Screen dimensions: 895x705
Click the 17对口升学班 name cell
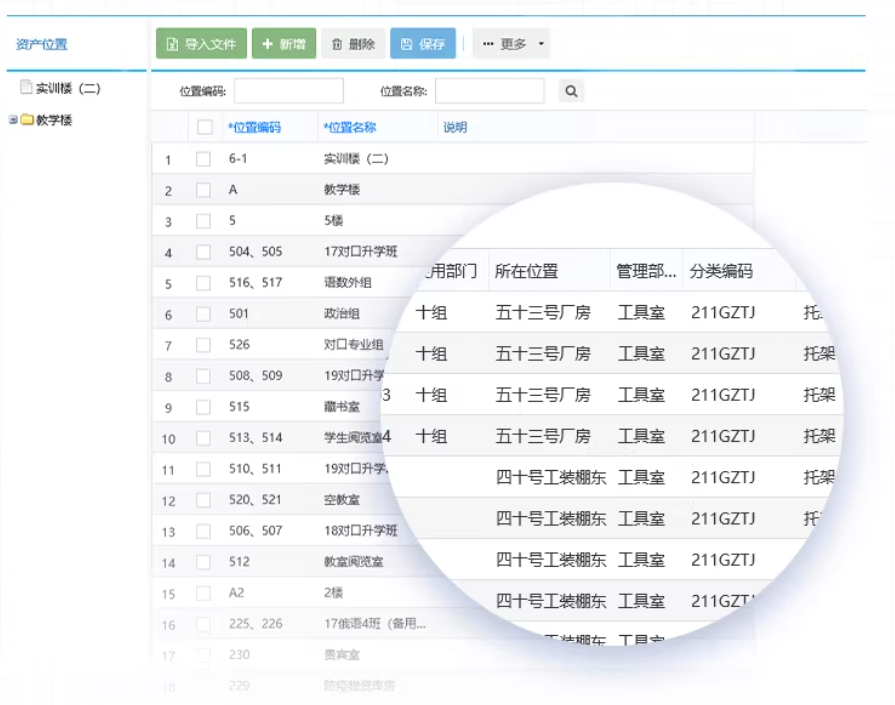(361, 251)
